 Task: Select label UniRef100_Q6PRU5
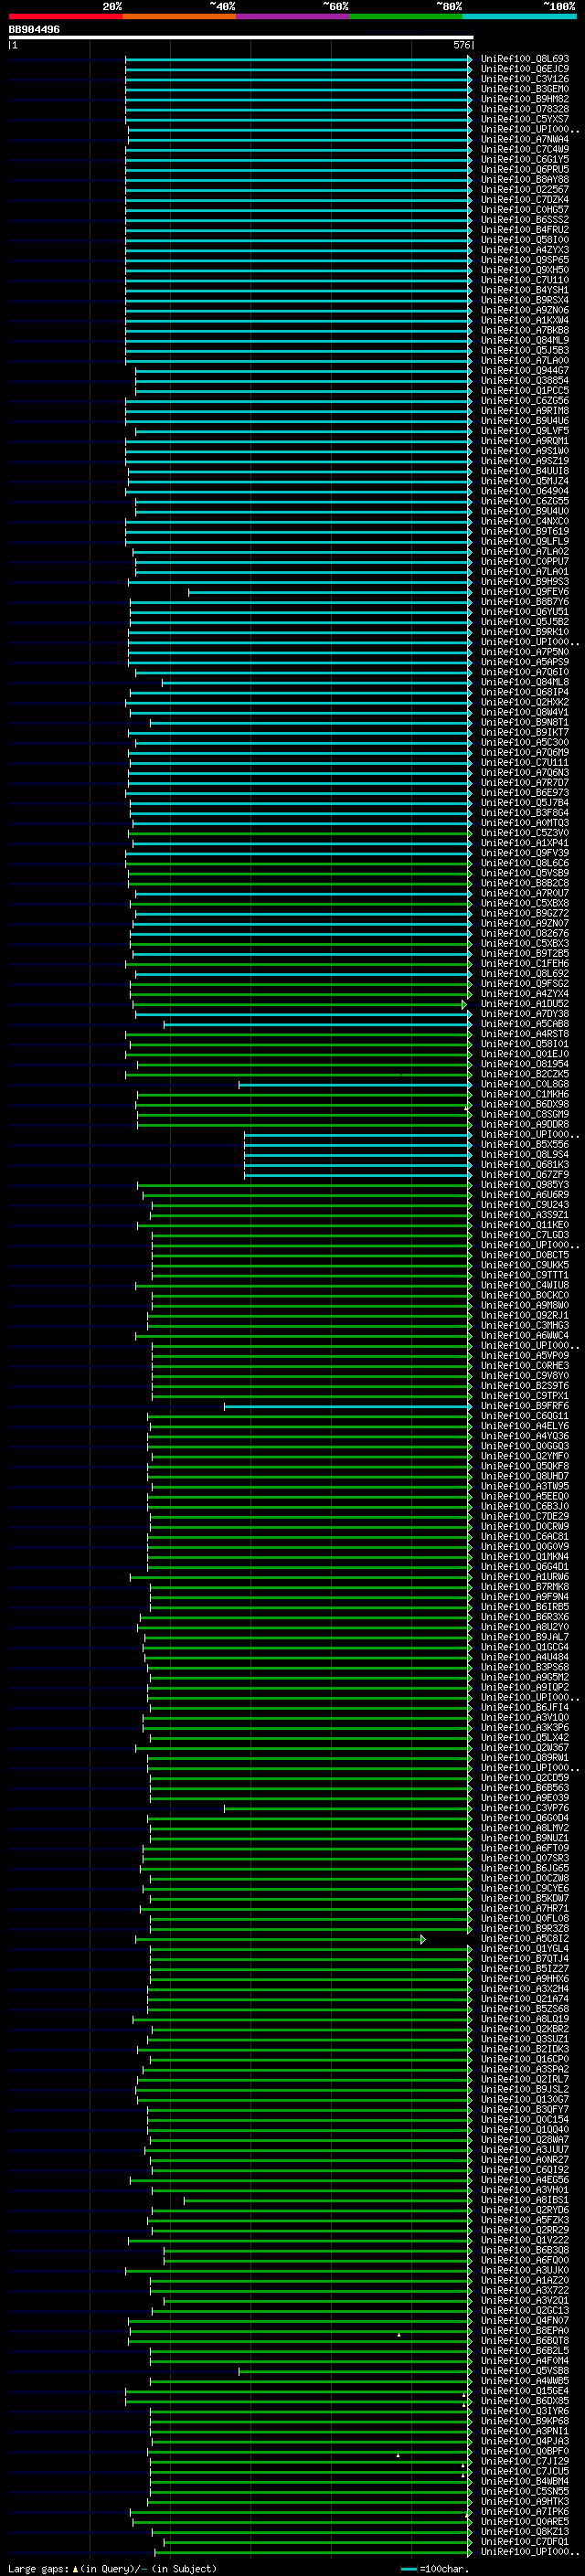coord(525,169)
